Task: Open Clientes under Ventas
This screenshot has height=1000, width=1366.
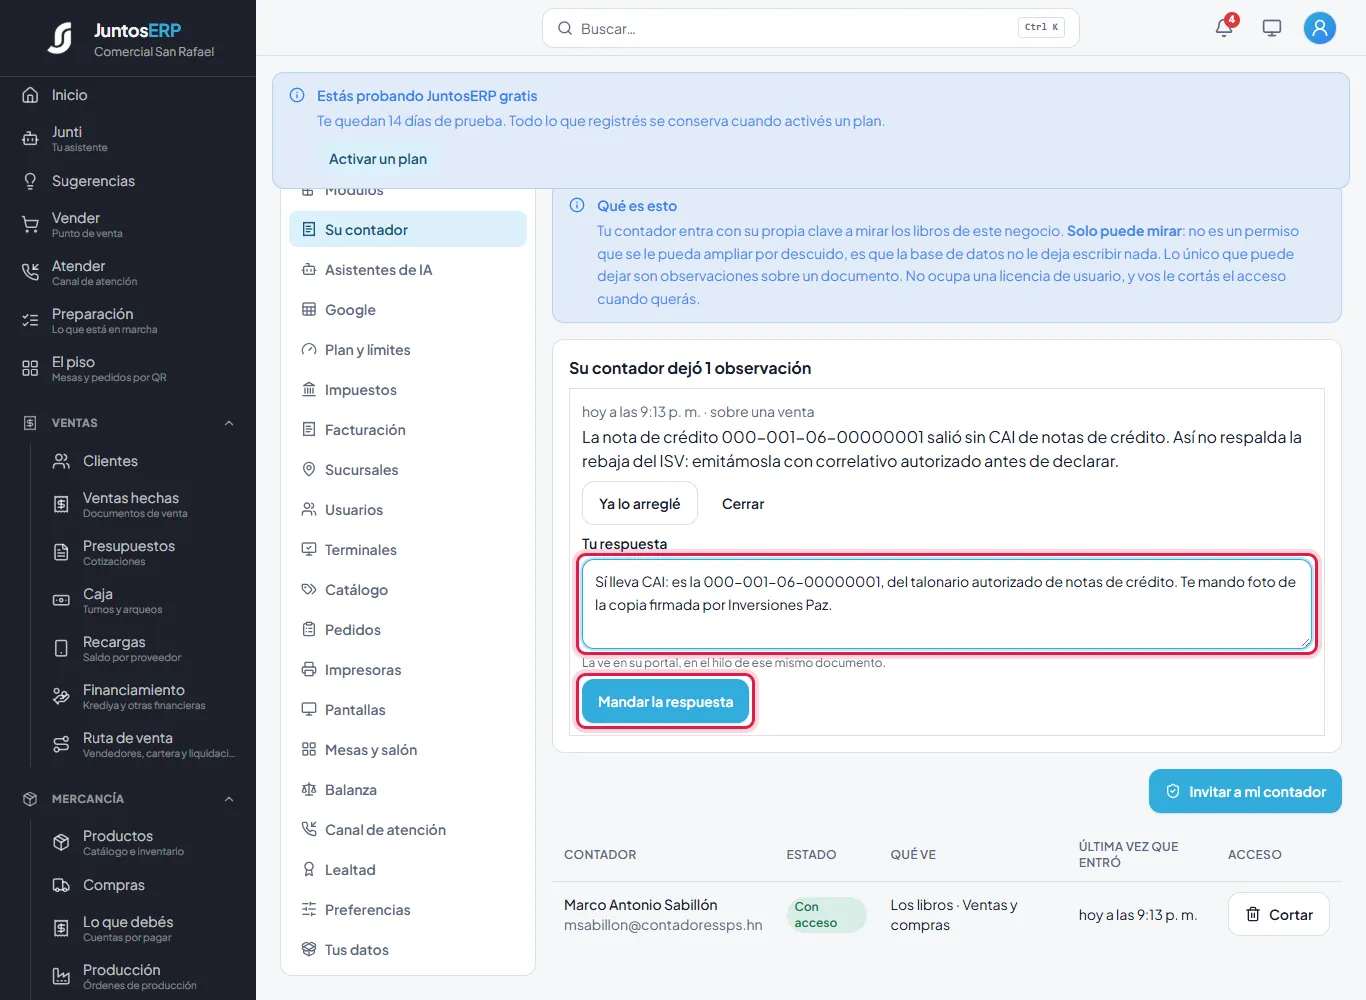Action: 143,461
